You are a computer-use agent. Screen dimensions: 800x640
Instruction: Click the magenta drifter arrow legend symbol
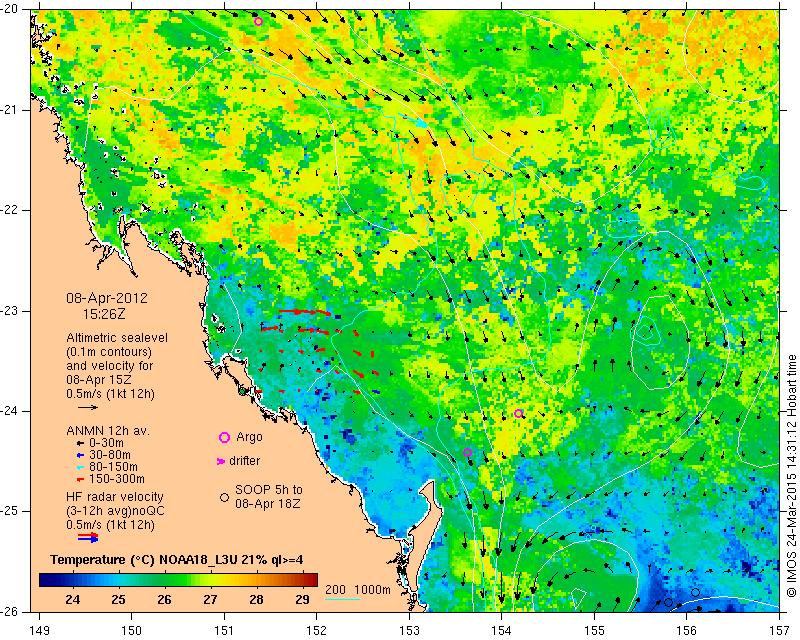coord(220,461)
